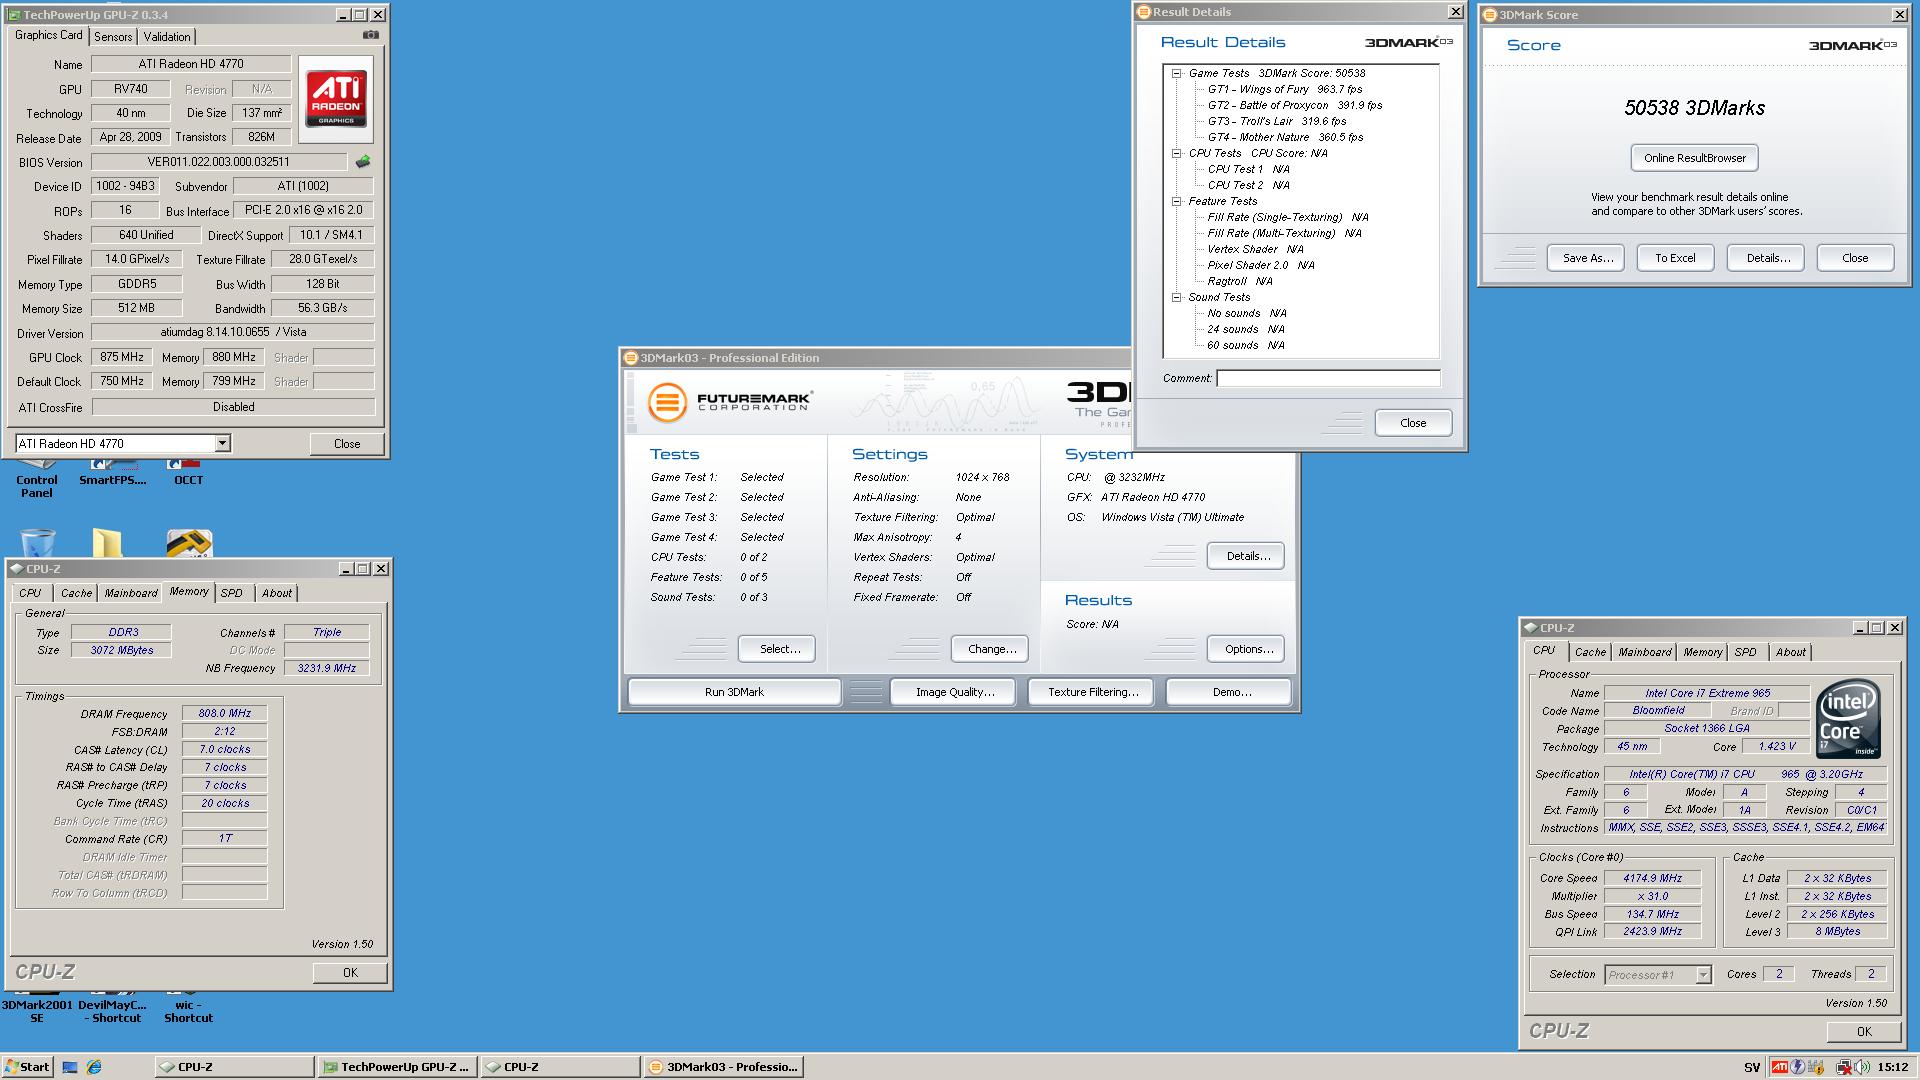Click Select tests button in 3DMark03

click(777, 649)
